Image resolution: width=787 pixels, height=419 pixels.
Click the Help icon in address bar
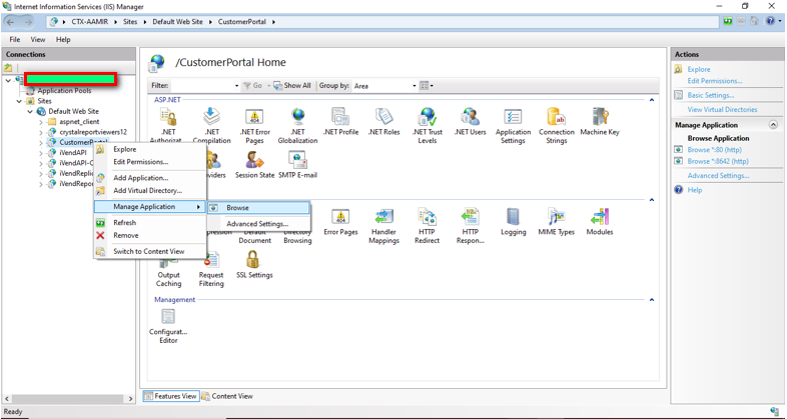pos(770,21)
